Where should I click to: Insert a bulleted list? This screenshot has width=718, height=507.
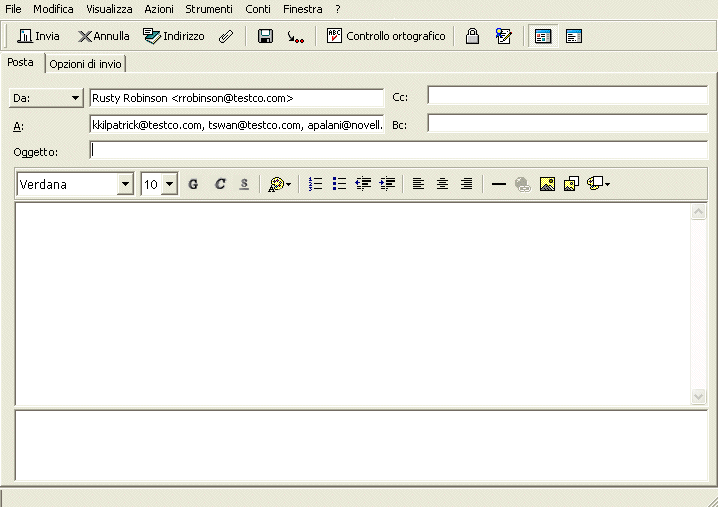[x=339, y=184]
